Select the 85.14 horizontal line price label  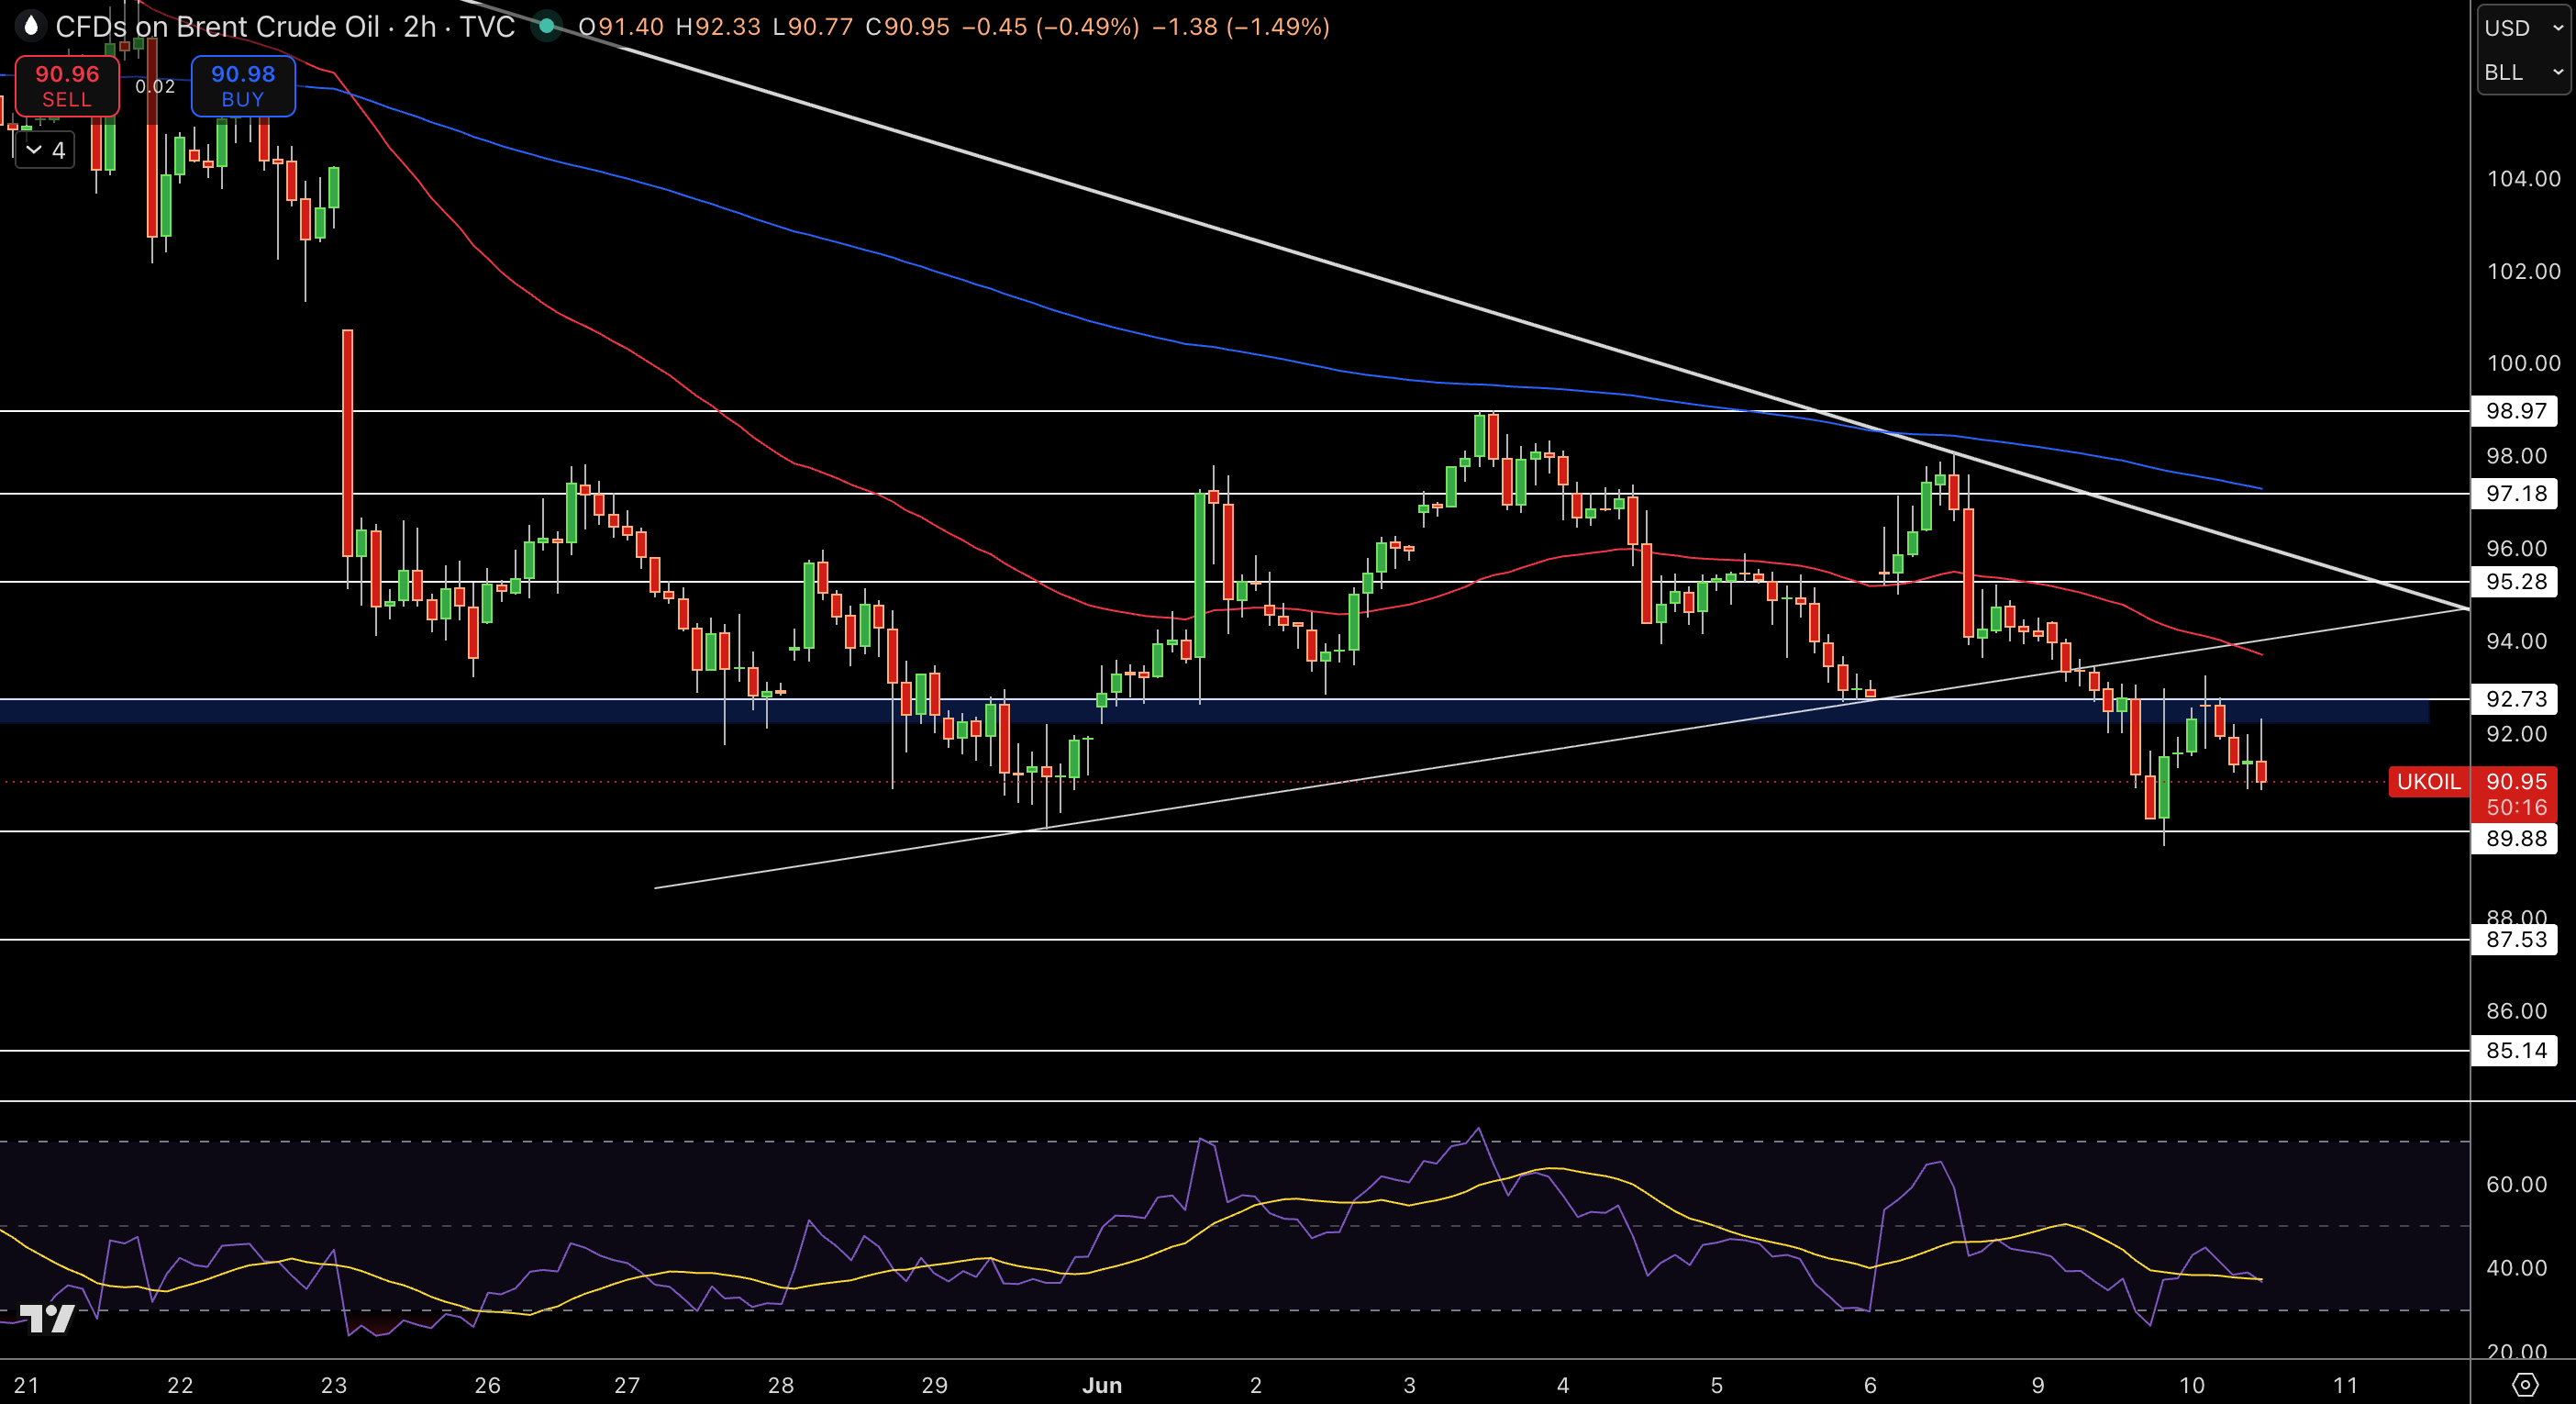point(2515,1050)
